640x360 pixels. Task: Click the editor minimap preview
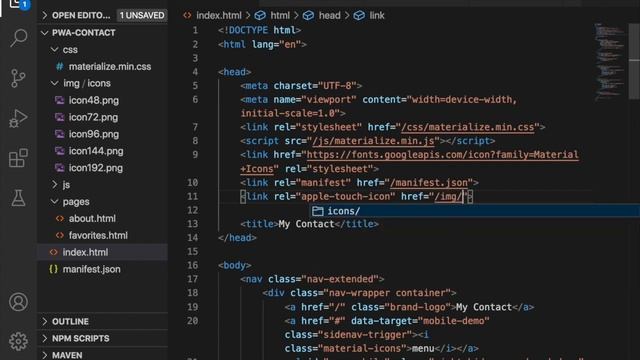[x=609, y=61]
